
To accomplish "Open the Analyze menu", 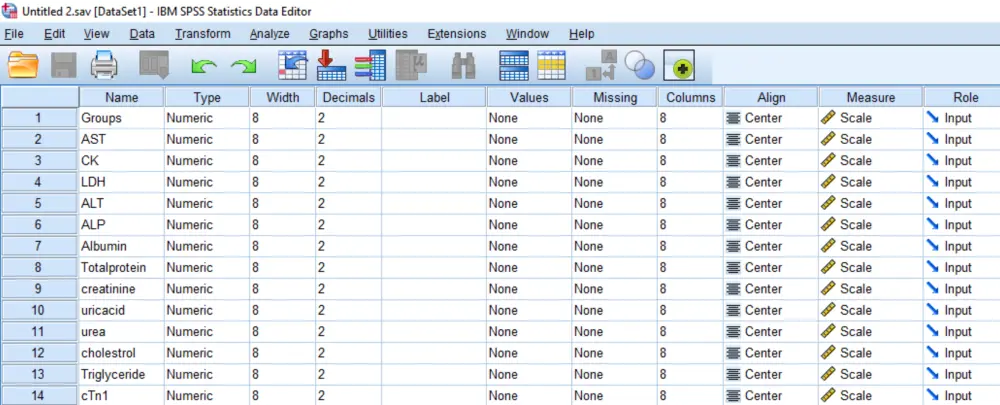I will coord(270,34).
